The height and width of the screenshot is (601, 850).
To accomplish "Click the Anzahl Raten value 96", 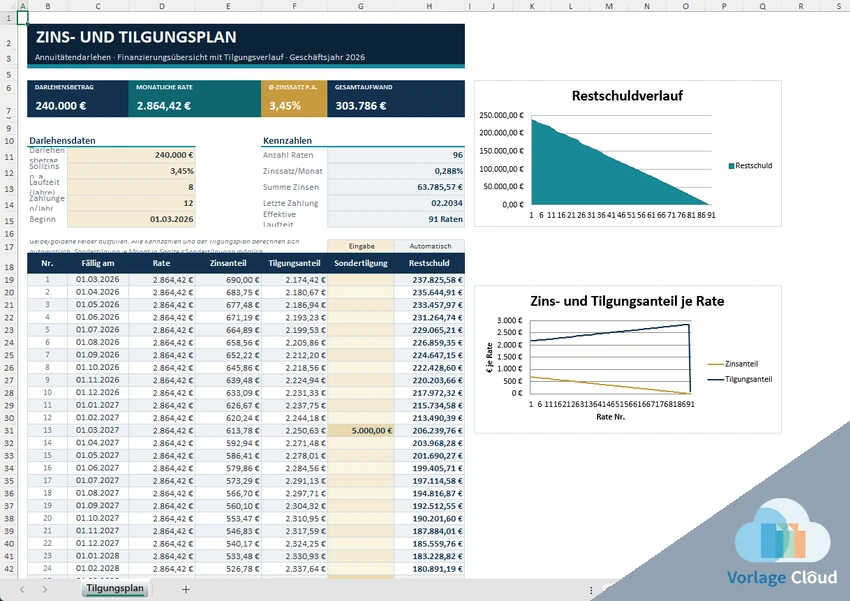I will 396,155.
